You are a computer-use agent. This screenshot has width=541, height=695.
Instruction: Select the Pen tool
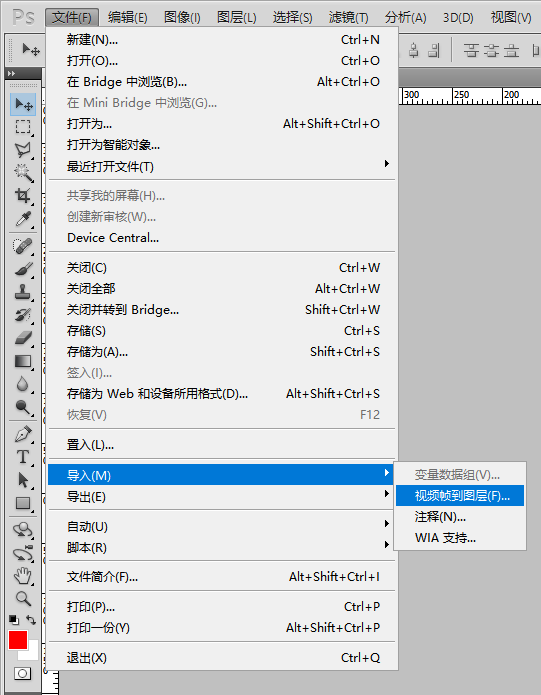pos(23,434)
